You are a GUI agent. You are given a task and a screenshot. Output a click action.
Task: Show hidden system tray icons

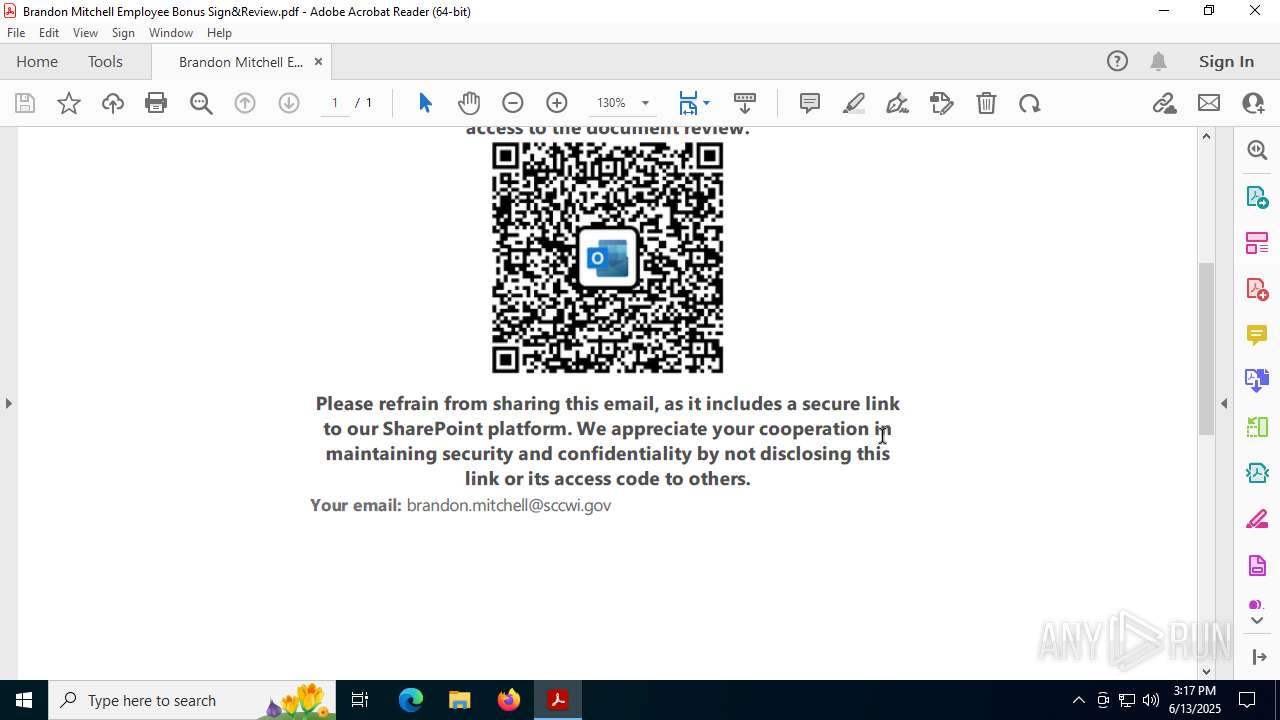tap(1078, 700)
